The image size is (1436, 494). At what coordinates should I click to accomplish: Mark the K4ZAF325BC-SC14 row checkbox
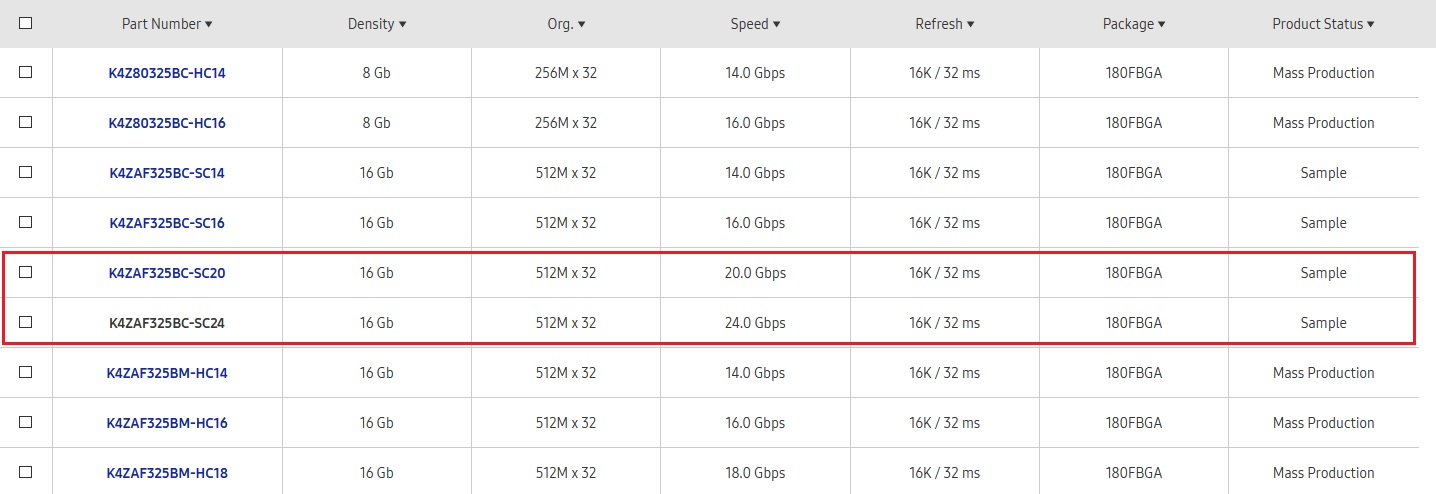point(26,172)
